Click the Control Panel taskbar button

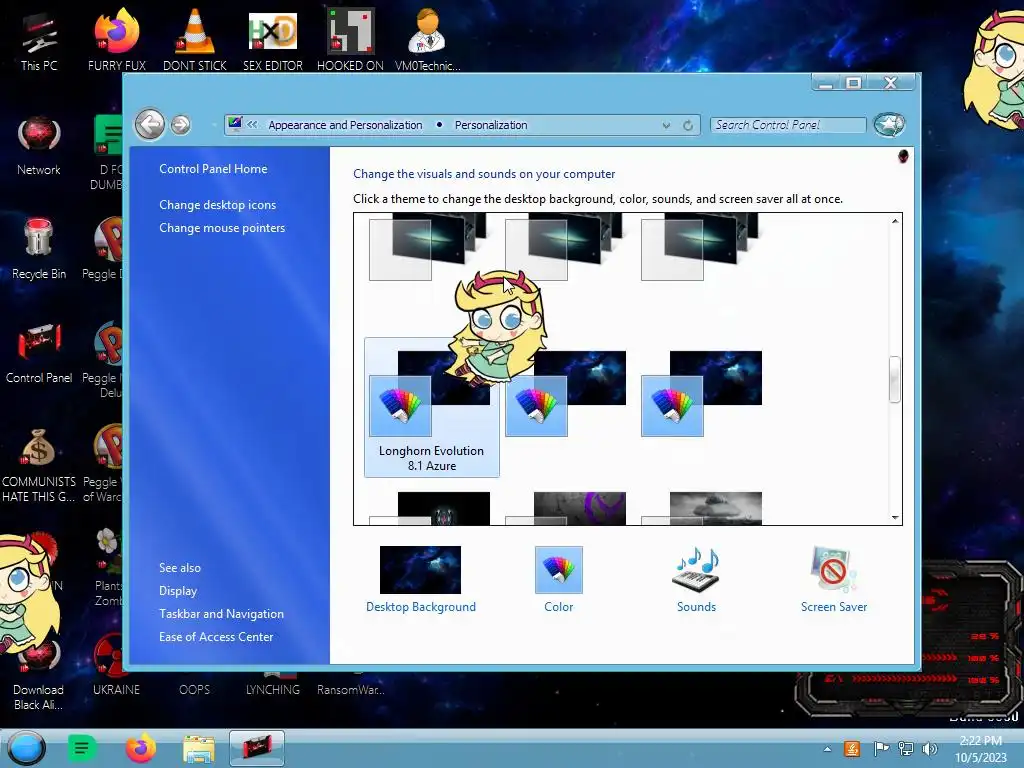[x=257, y=748]
